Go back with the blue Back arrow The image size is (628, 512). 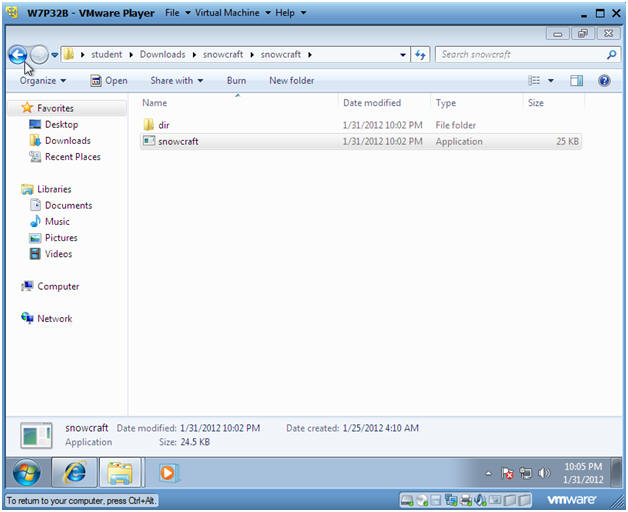point(17,54)
